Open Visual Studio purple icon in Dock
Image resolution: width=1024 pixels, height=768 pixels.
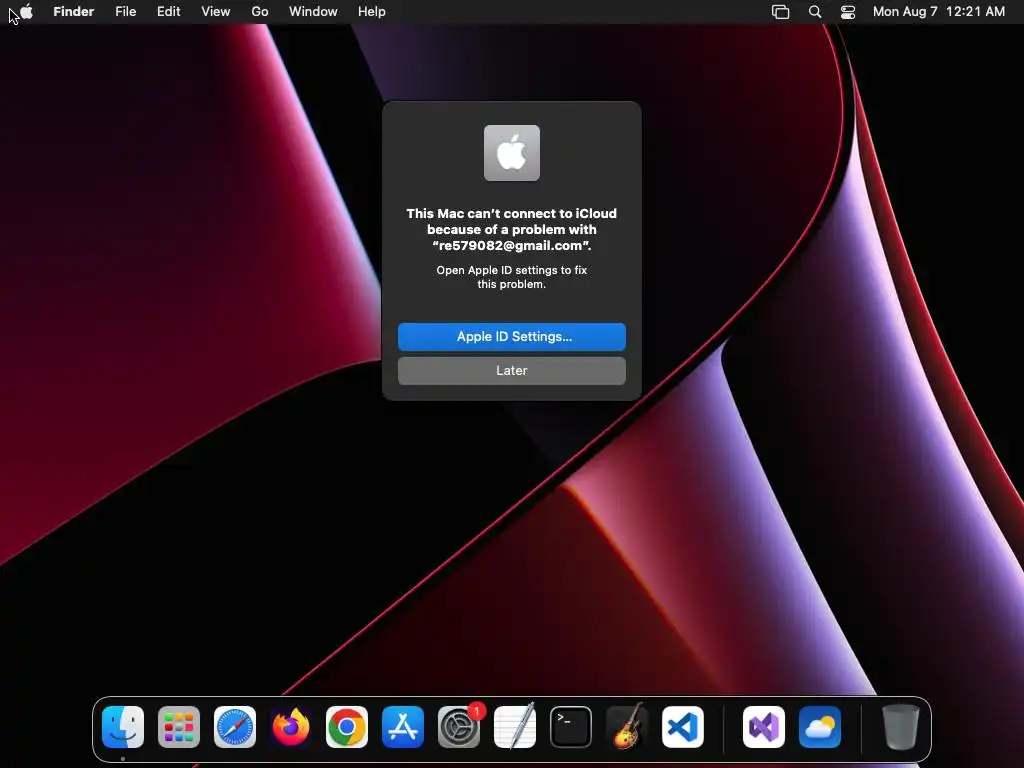[764, 727]
